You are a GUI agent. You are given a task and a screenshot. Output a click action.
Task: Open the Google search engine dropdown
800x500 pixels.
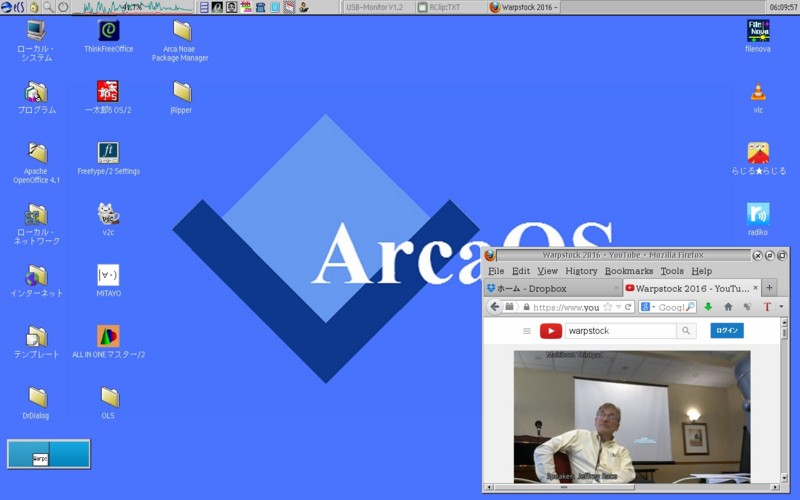(x=647, y=307)
